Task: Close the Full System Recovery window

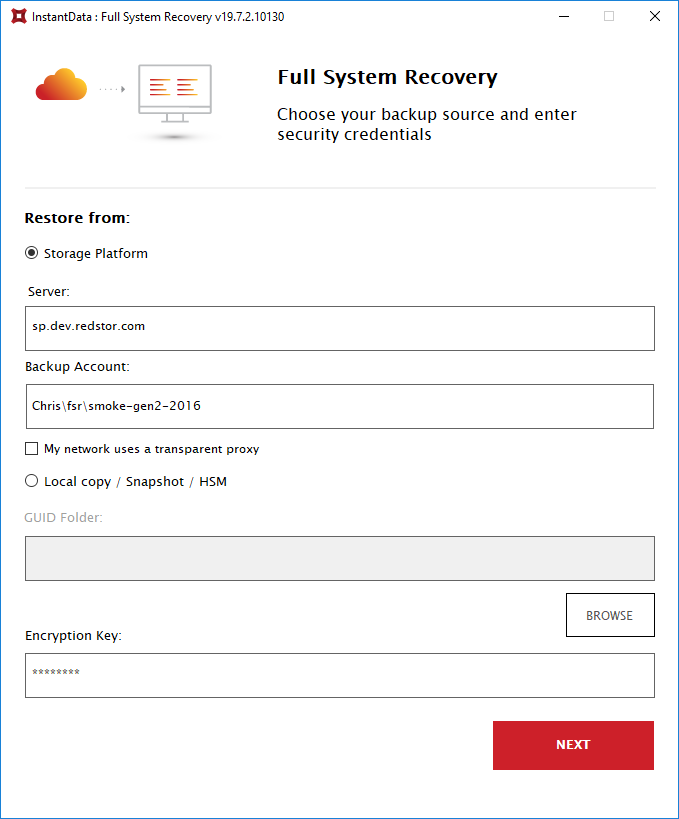Action: pos(654,16)
